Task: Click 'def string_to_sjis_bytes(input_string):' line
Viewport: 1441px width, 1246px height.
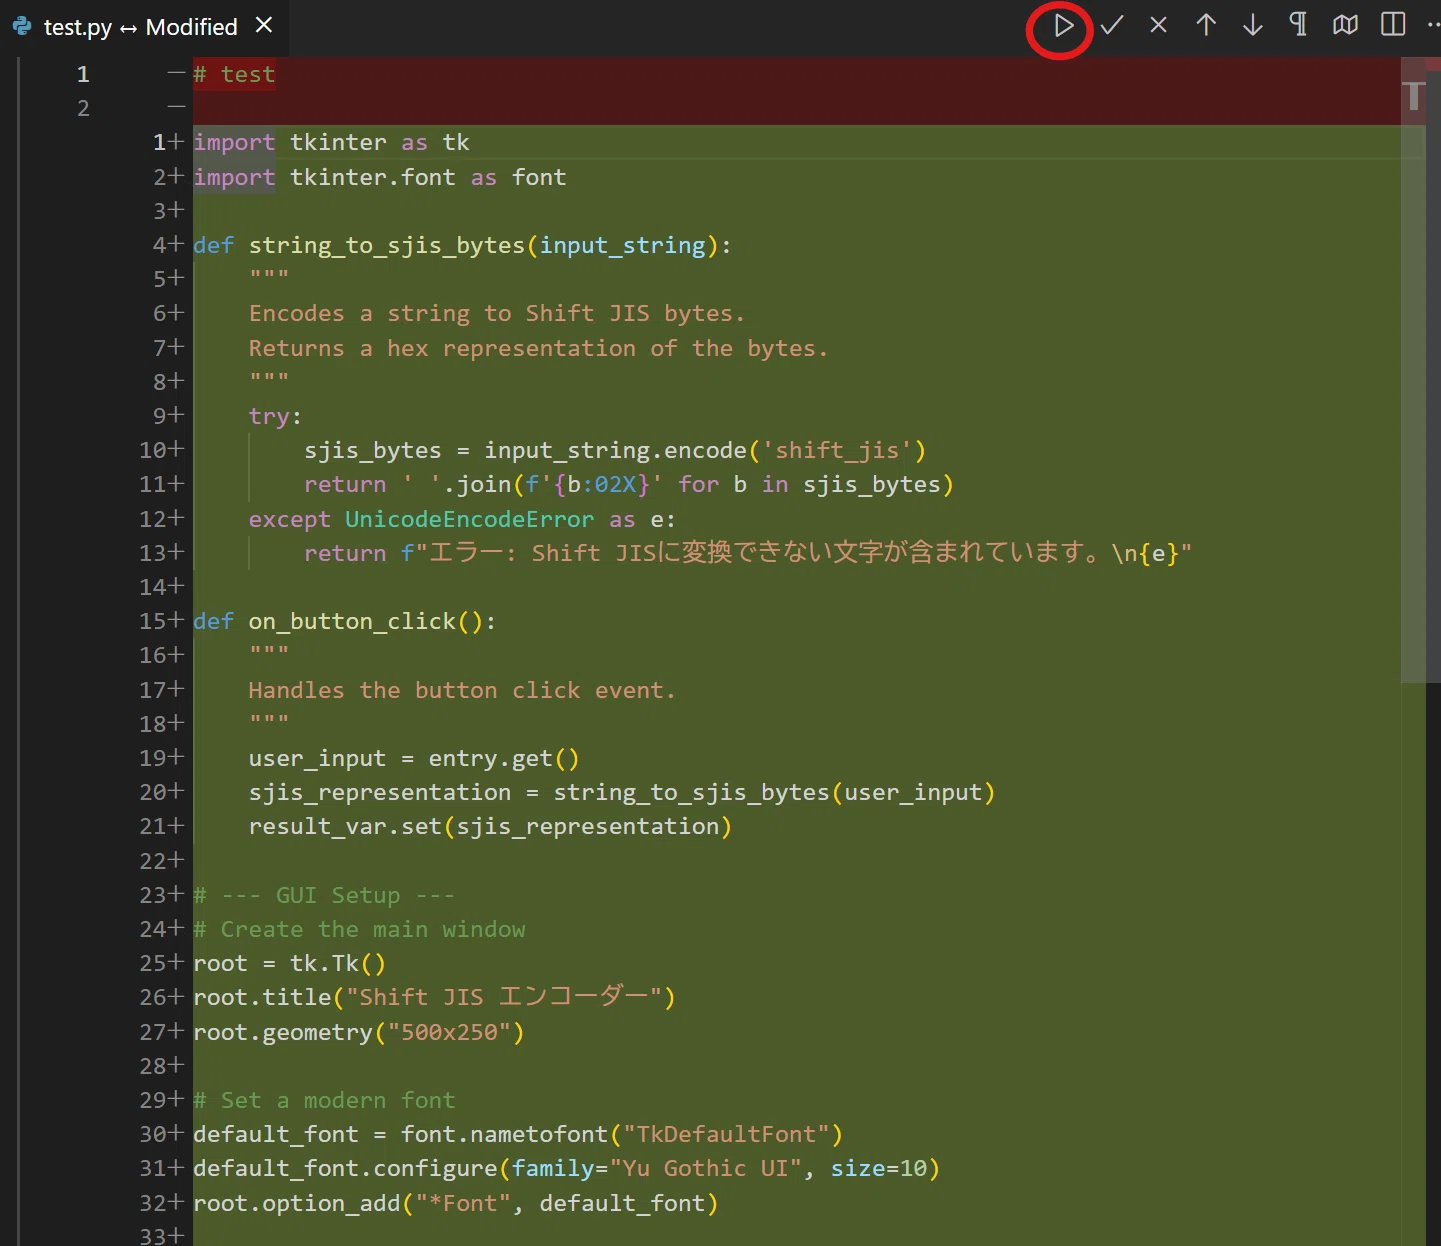Action: coord(462,245)
